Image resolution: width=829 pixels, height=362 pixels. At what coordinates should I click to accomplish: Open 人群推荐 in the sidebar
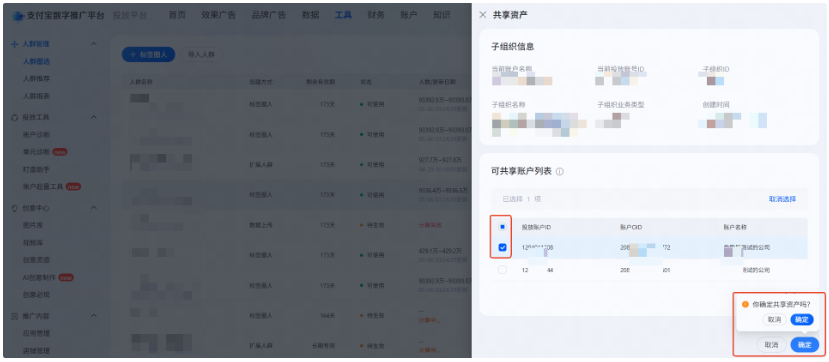point(36,79)
